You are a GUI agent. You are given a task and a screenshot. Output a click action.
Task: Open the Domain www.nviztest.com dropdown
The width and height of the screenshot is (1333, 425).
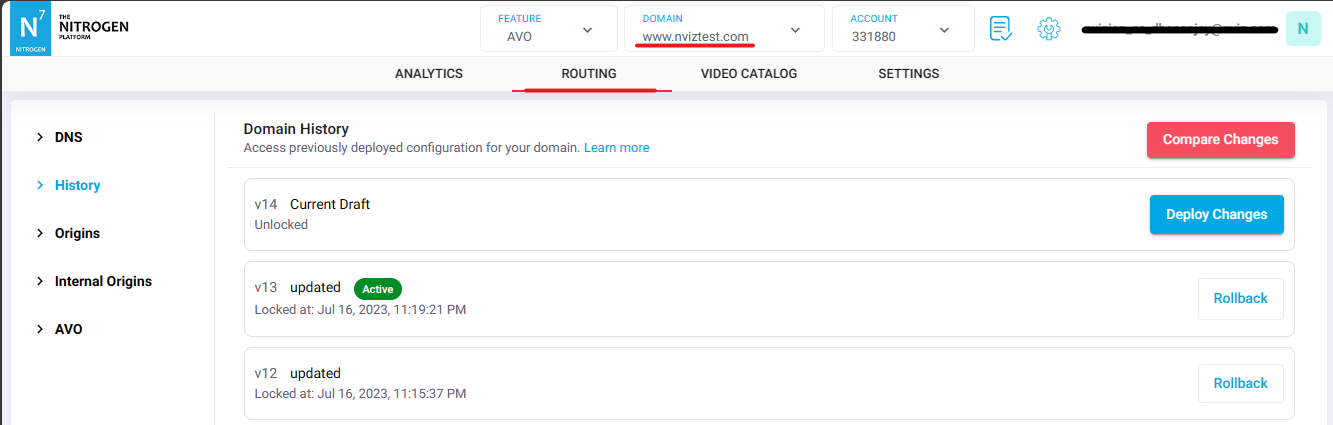723,29
